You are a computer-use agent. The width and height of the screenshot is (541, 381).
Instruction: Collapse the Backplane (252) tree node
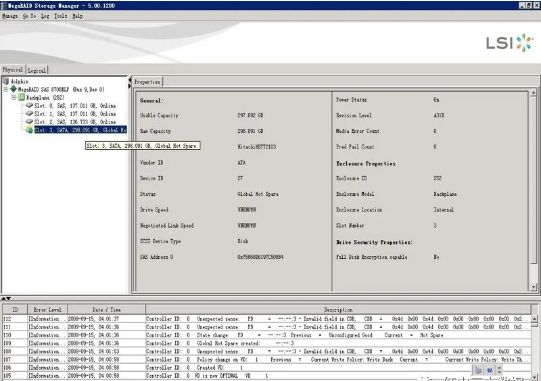14,97
